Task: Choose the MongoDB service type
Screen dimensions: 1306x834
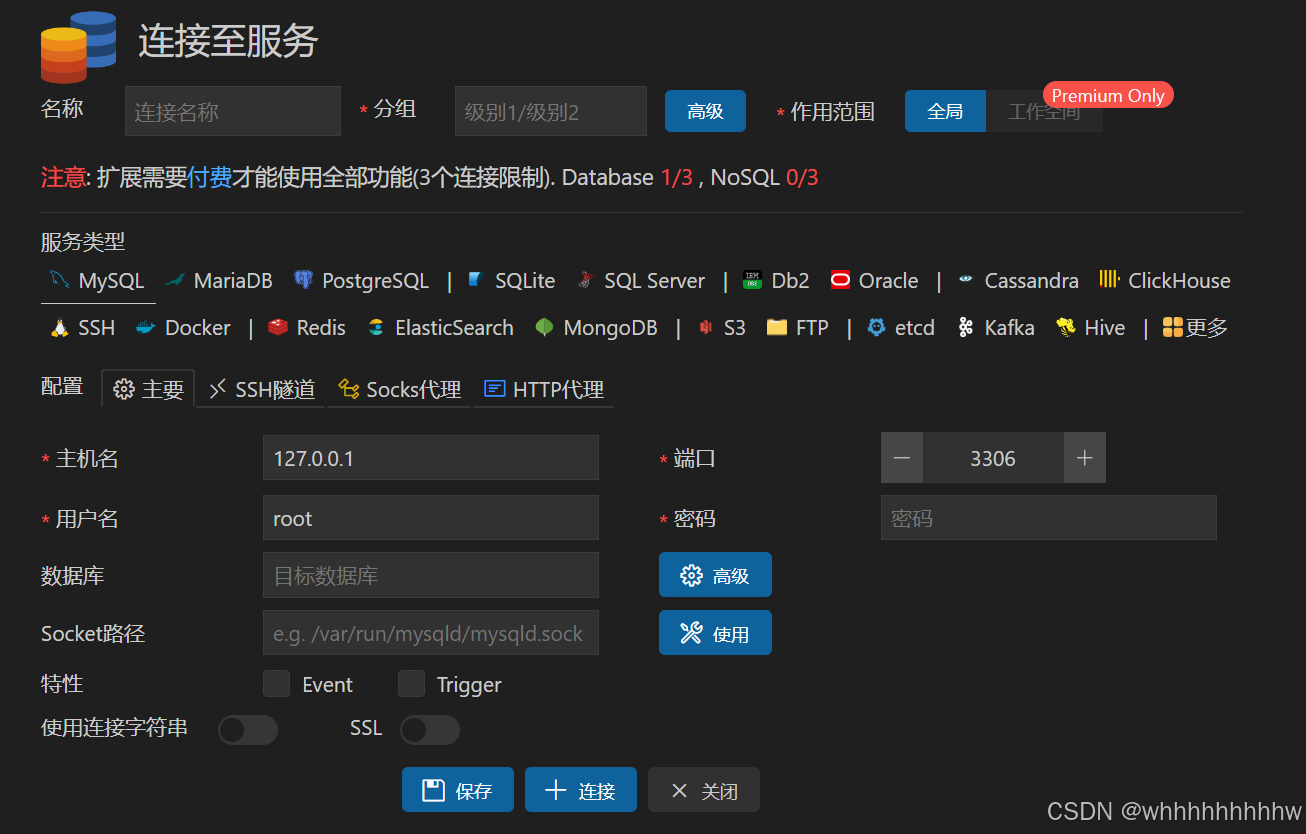Action: 596,328
